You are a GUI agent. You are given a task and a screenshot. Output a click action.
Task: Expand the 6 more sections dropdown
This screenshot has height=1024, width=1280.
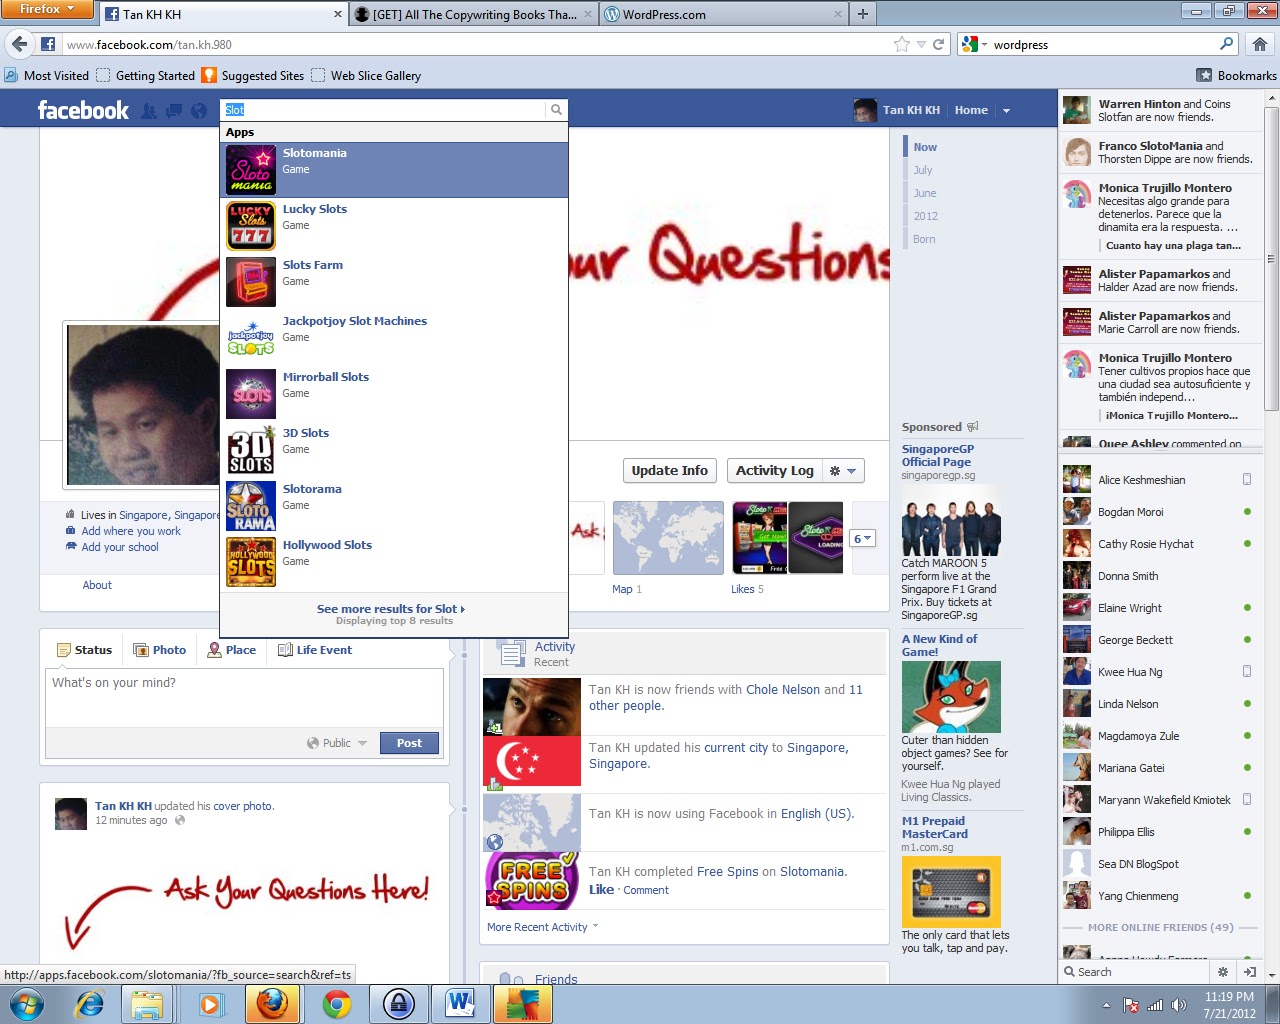[863, 538]
